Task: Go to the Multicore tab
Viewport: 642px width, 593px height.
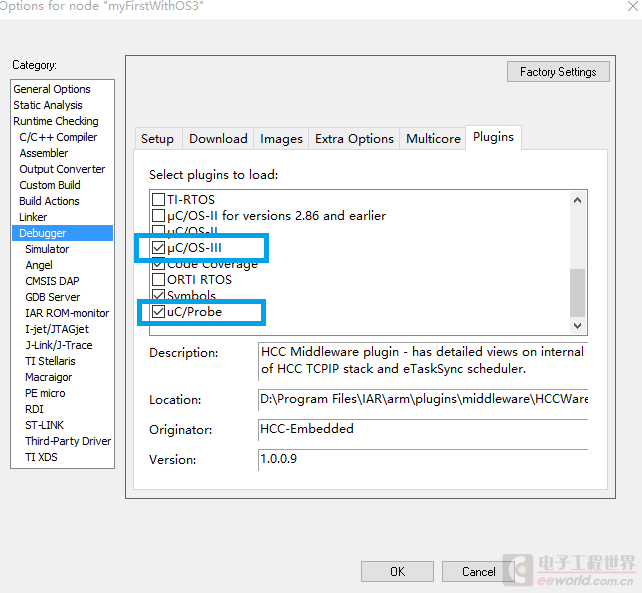Action: (x=433, y=139)
